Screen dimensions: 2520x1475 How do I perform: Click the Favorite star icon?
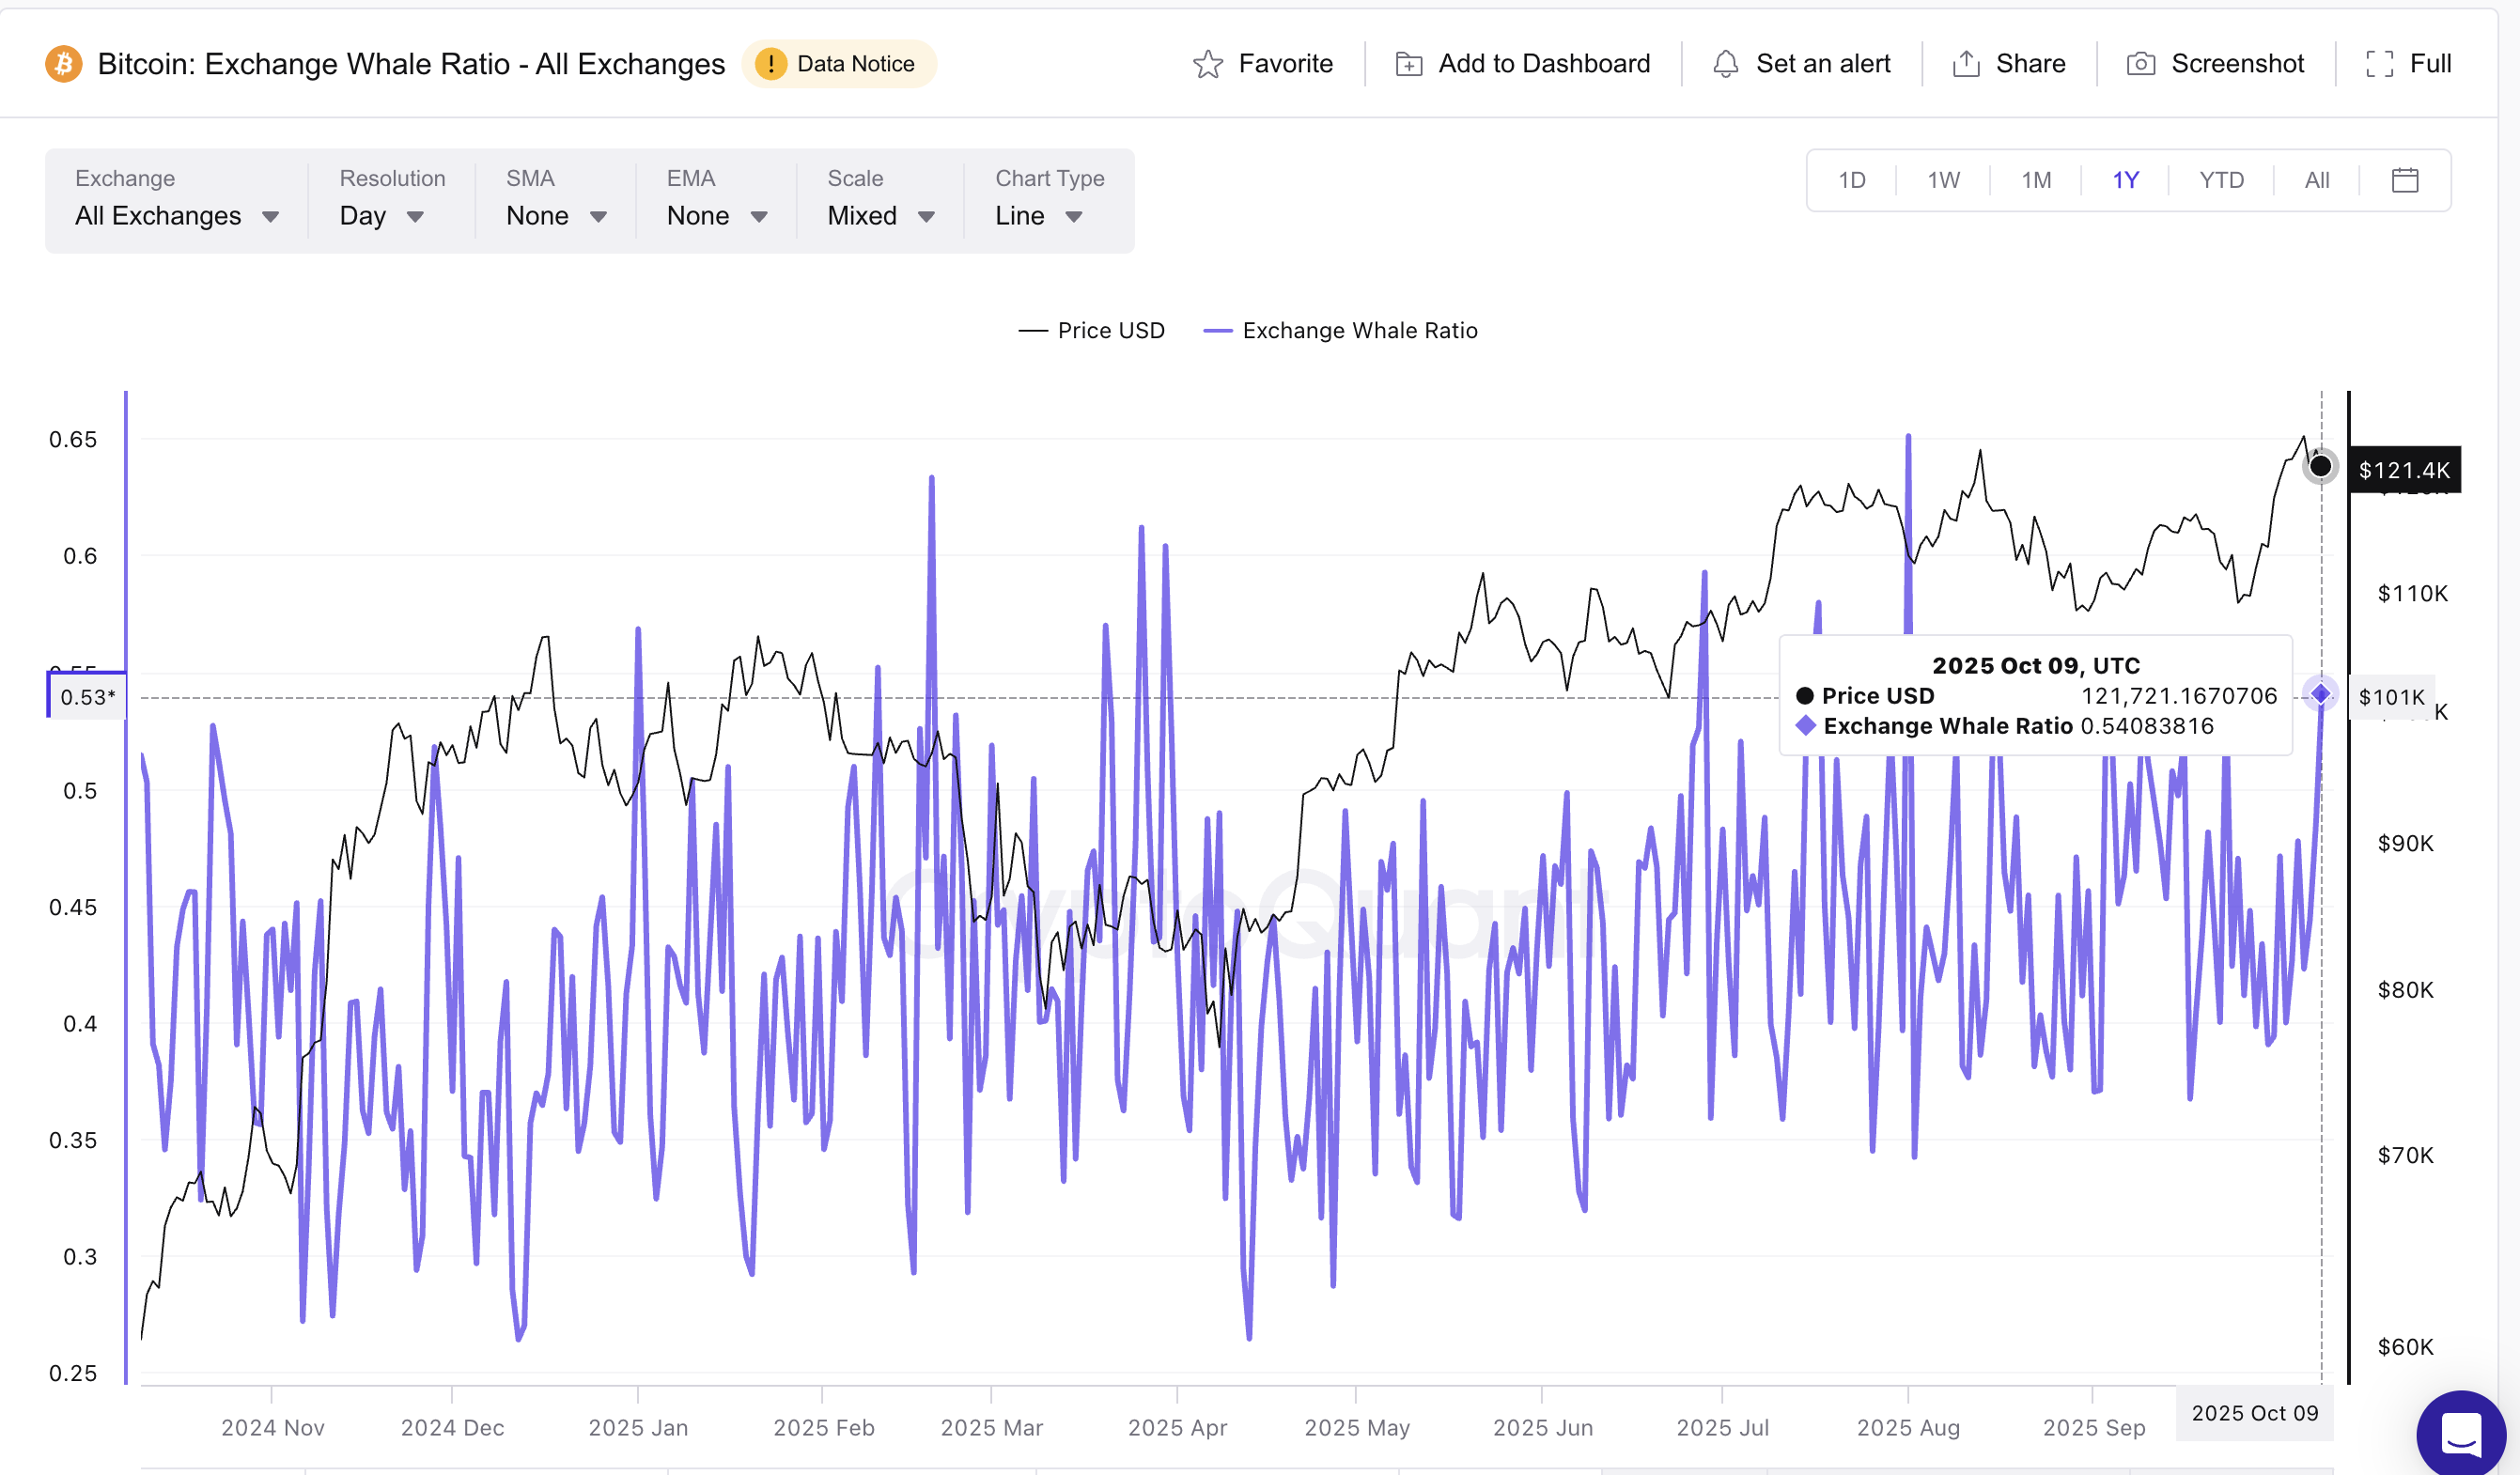point(1210,63)
